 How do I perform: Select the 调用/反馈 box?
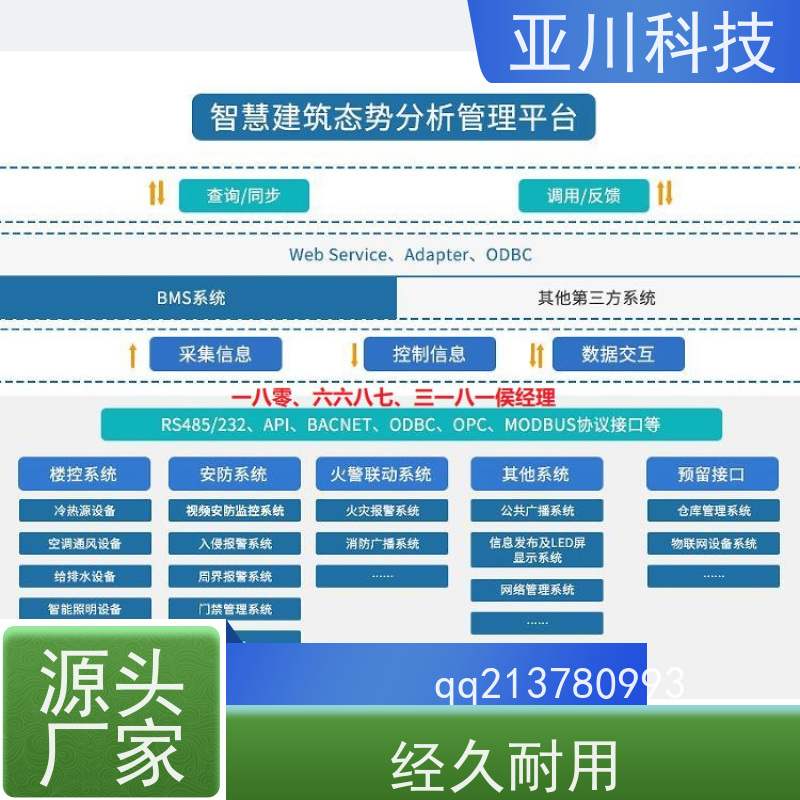click(584, 195)
